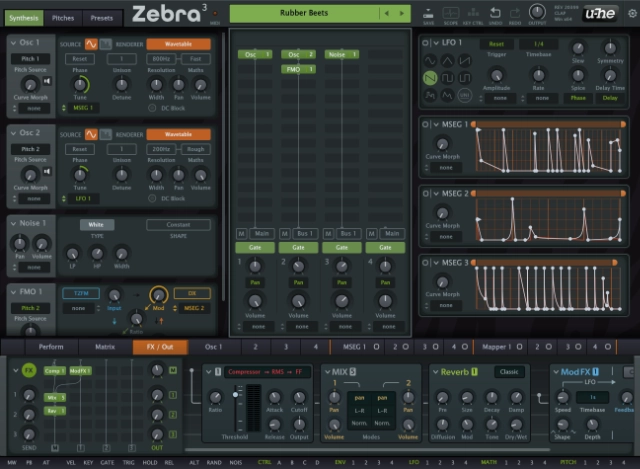Open the 1/4 Timebase dropdown in LFO 1
Viewport: 640px width, 469px height.
pos(538,44)
